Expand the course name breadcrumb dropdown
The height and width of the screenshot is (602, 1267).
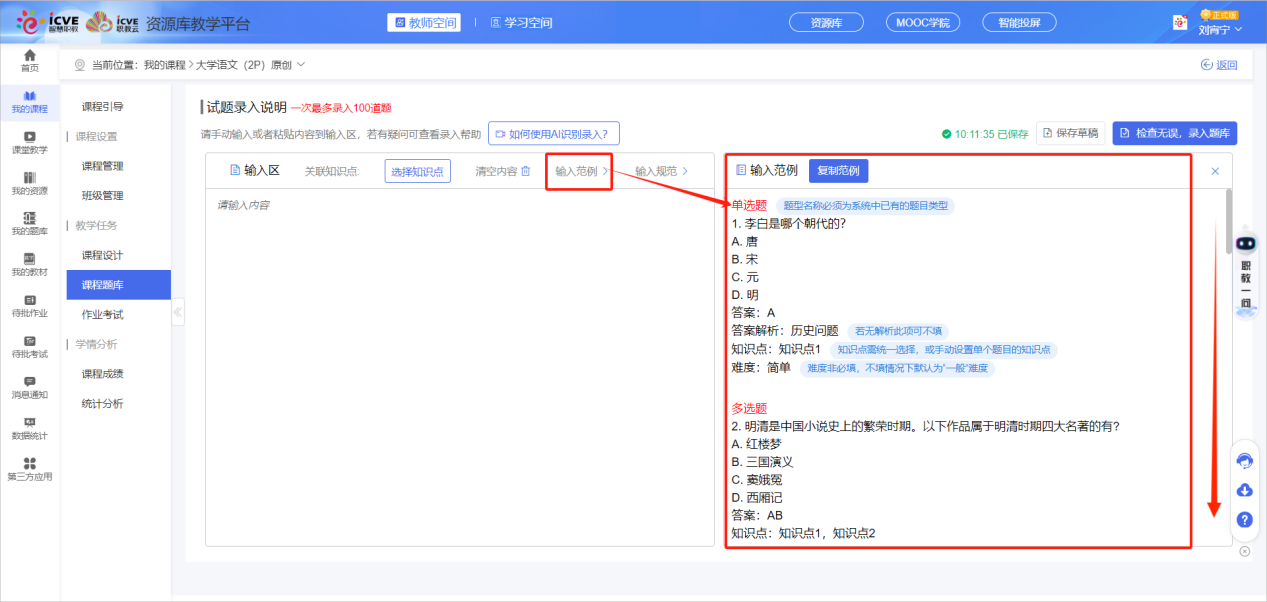click(301, 65)
